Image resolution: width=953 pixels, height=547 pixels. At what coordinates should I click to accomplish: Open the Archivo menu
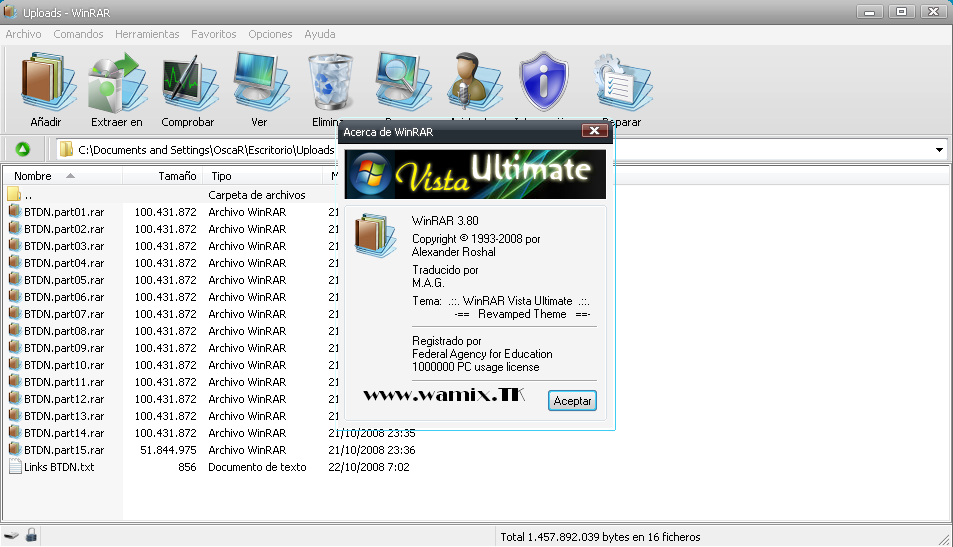[23, 34]
